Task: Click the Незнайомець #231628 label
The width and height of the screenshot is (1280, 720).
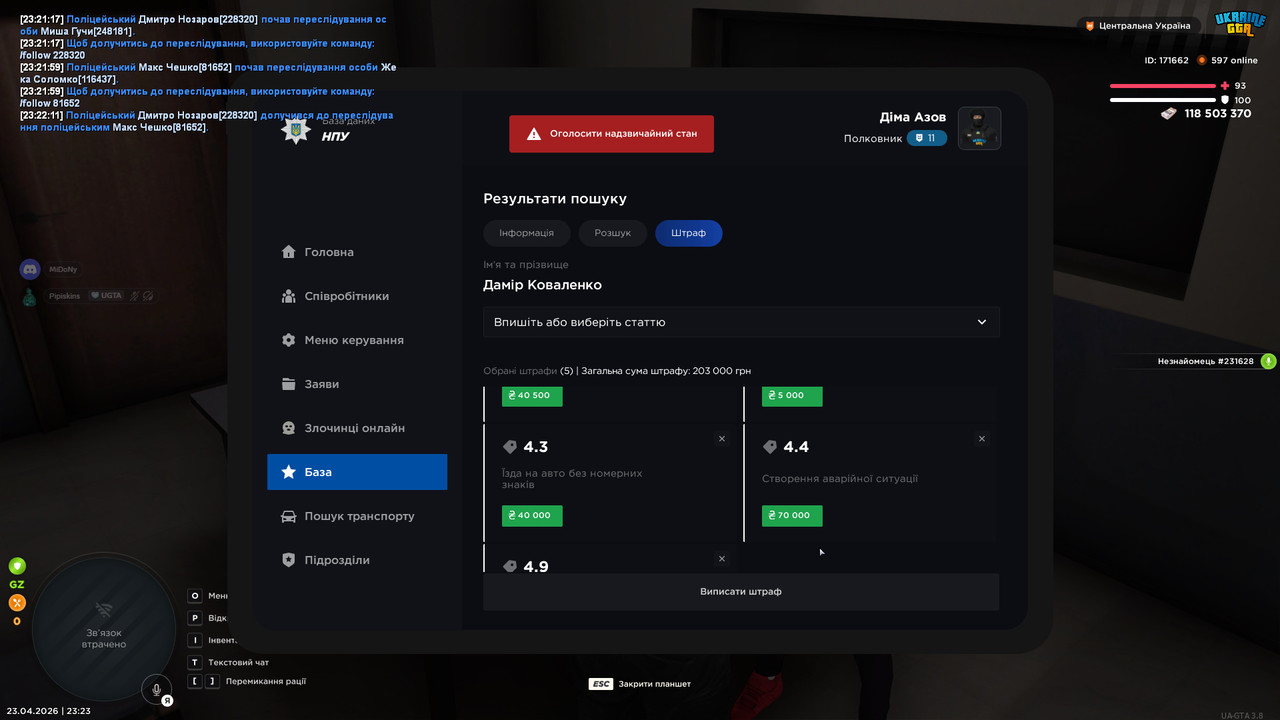Action: click(x=1206, y=361)
